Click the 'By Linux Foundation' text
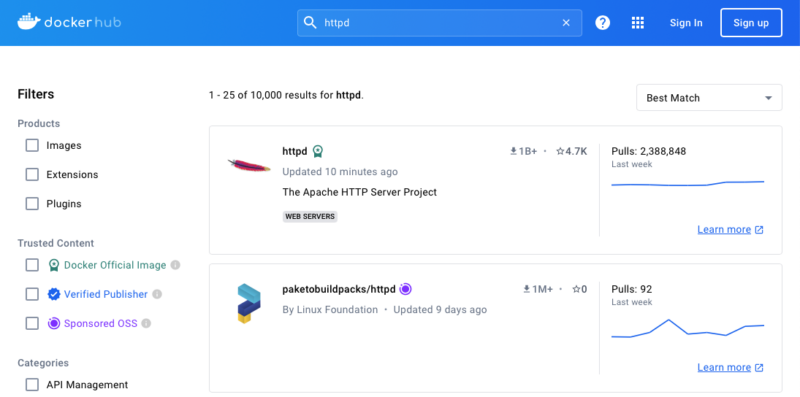800x397 pixels. tap(330, 310)
